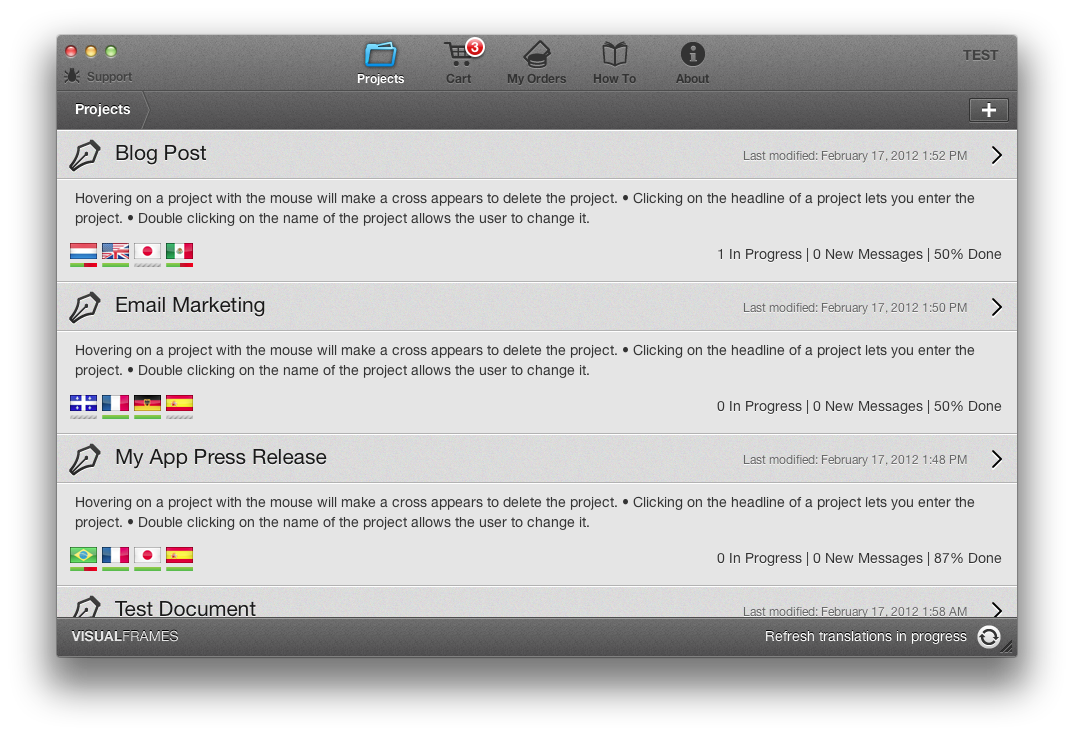
Task: Click the refresh translations spinner icon
Action: click(988, 637)
